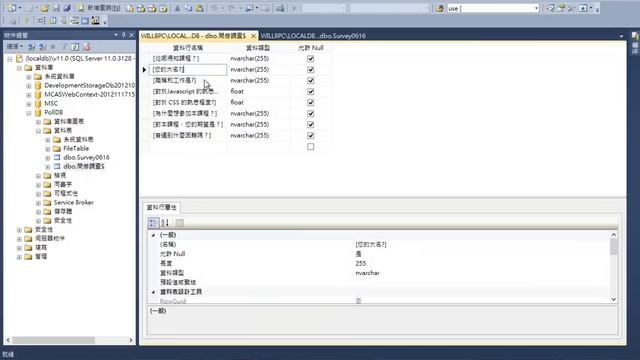Uncheck Allow Null for the first column row
The height and width of the screenshot is (360, 640).
(x=311, y=58)
